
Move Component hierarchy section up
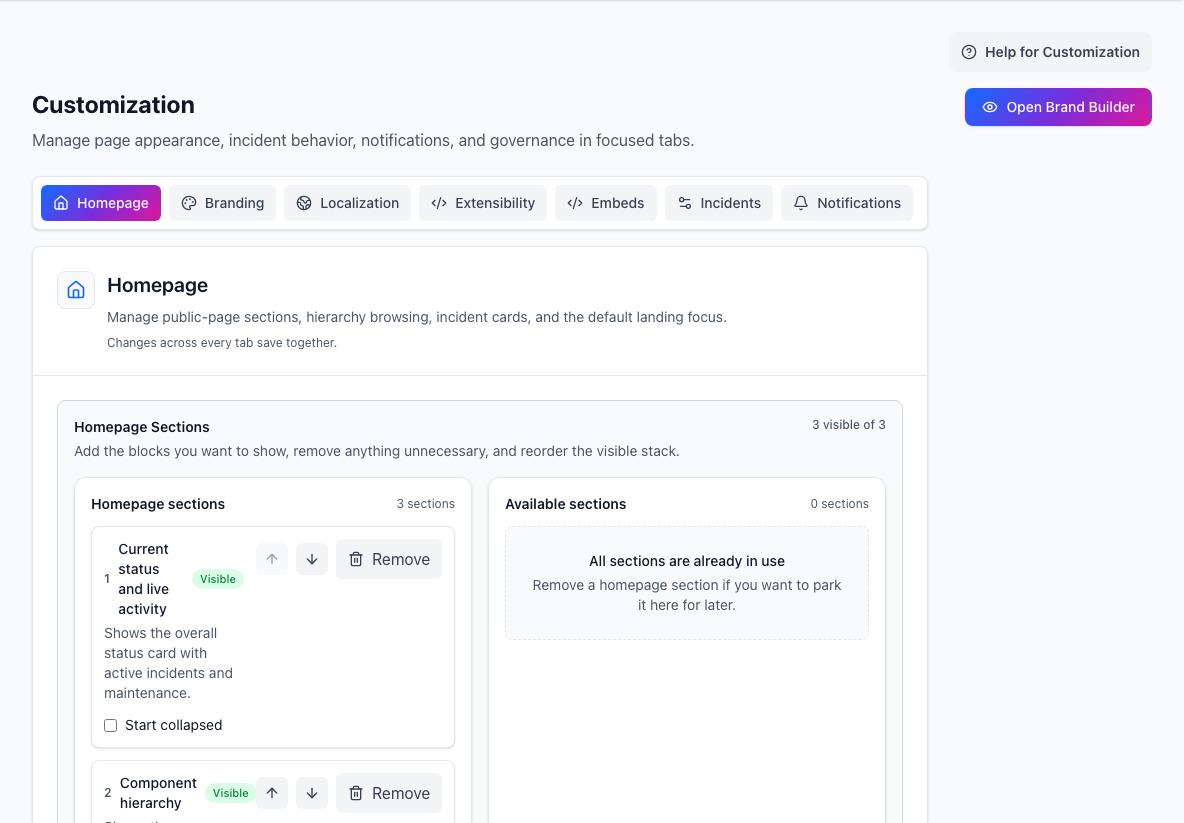click(x=272, y=794)
